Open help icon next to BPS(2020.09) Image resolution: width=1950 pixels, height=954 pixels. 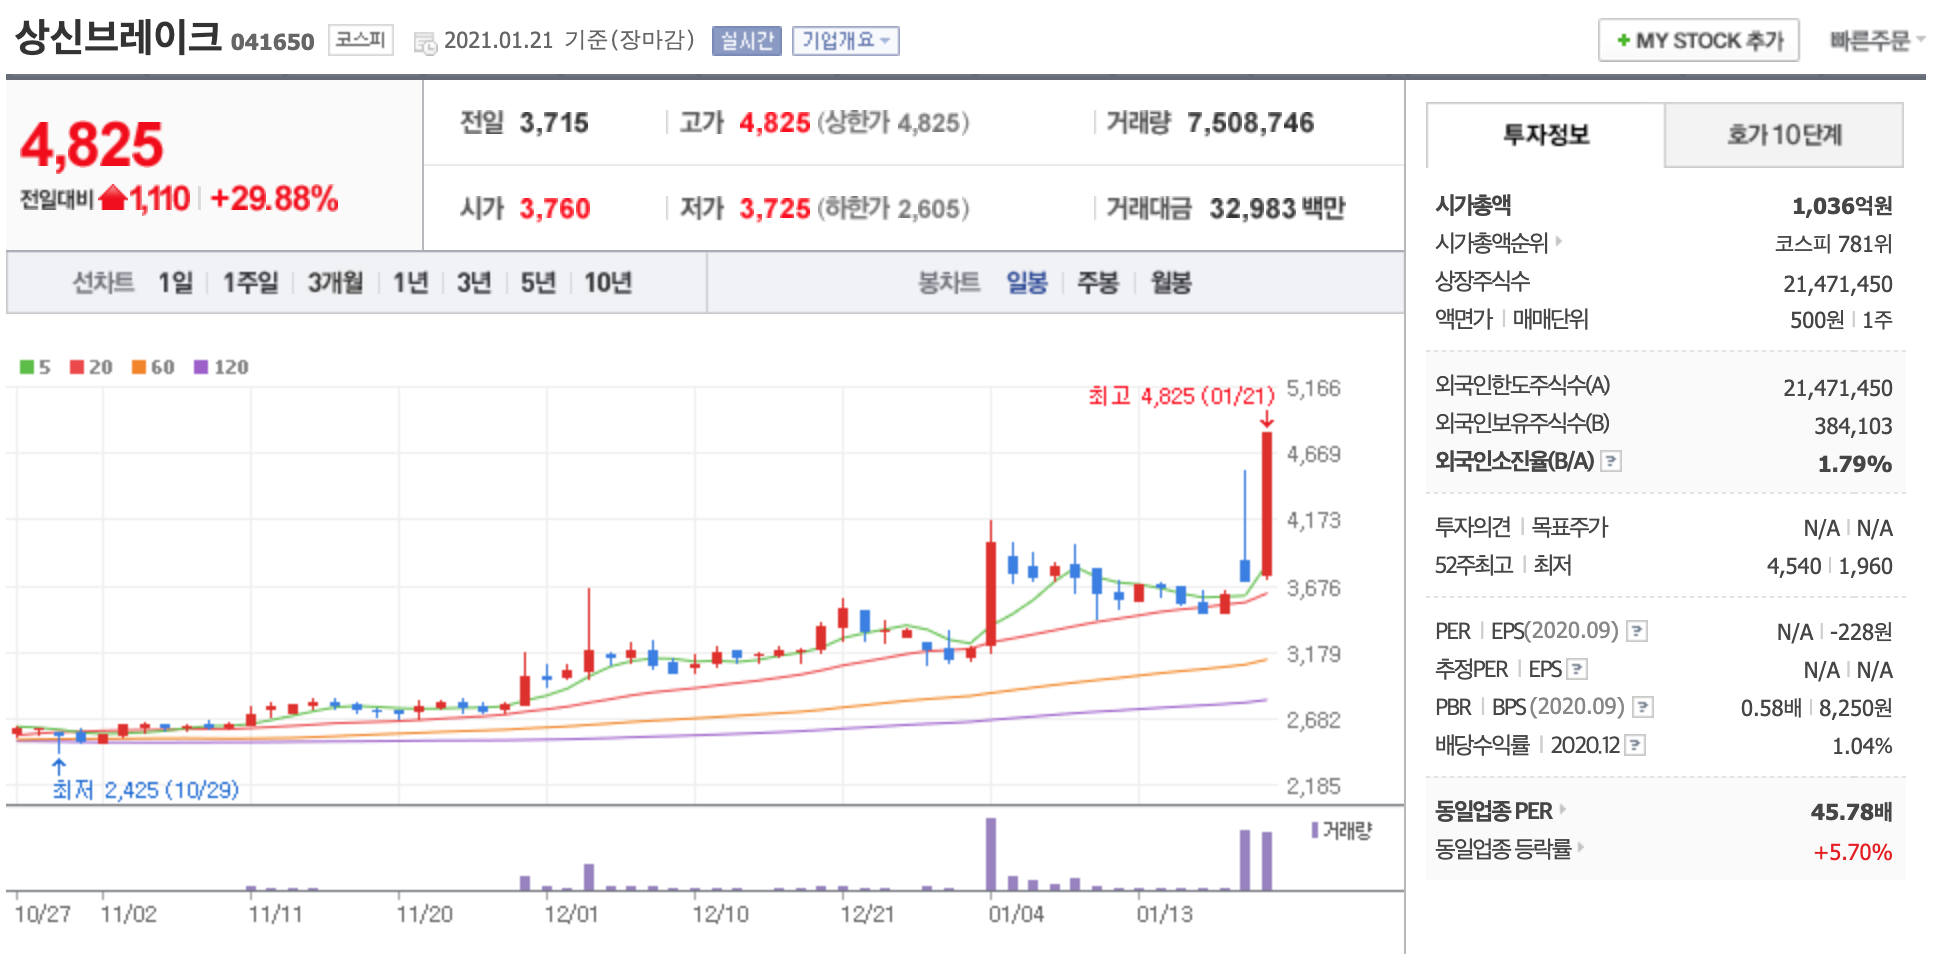pyautogui.click(x=1643, y=707)
